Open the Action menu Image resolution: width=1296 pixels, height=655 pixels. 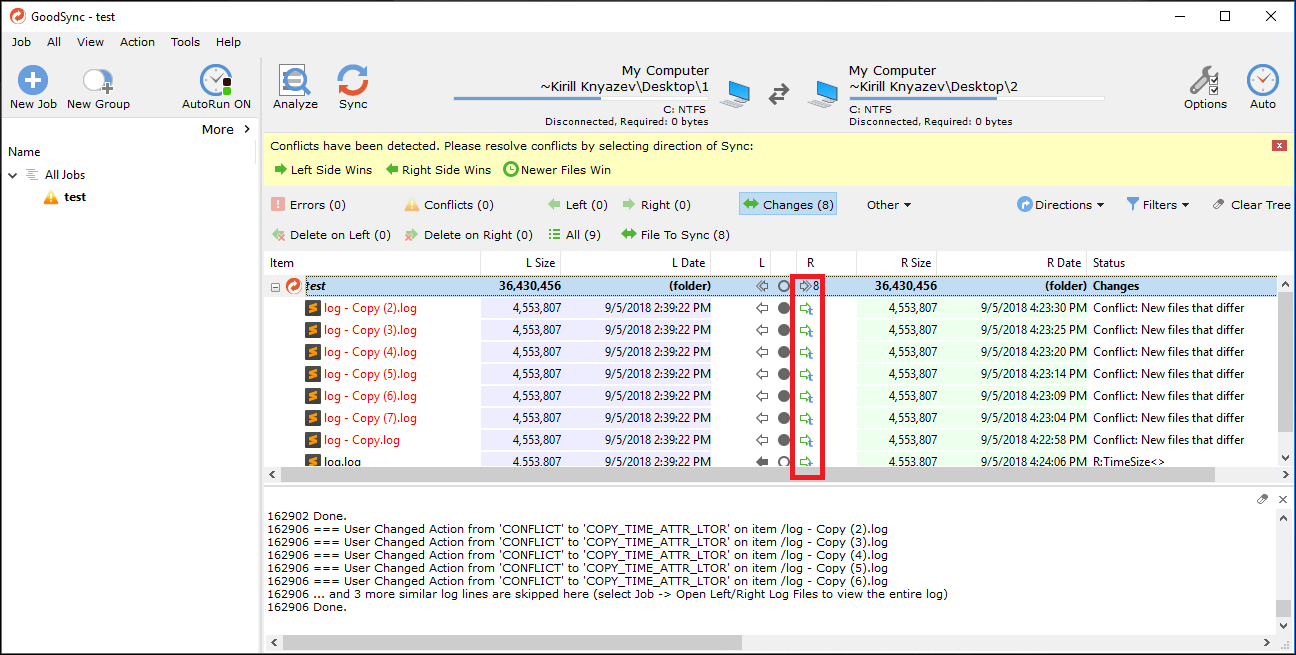pyautogui.click(x=137, y=42)
